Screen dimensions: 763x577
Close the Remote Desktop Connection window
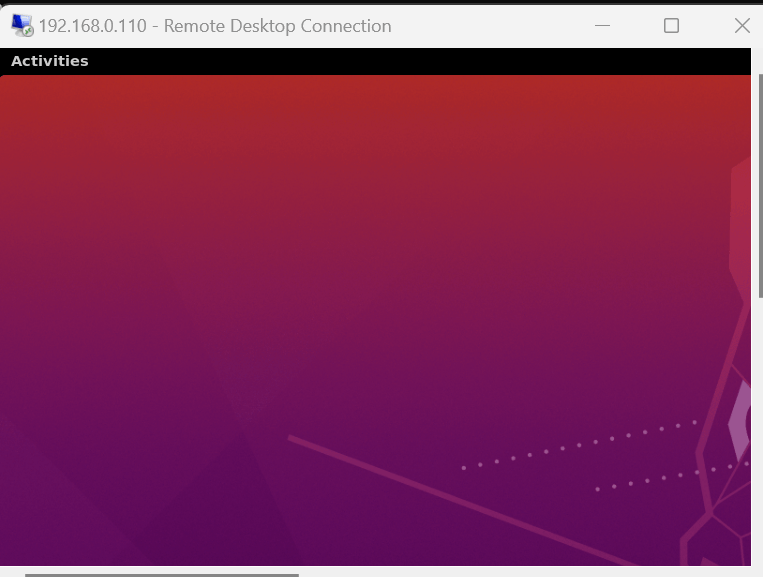pyautogui.click(x=741, y=26)
